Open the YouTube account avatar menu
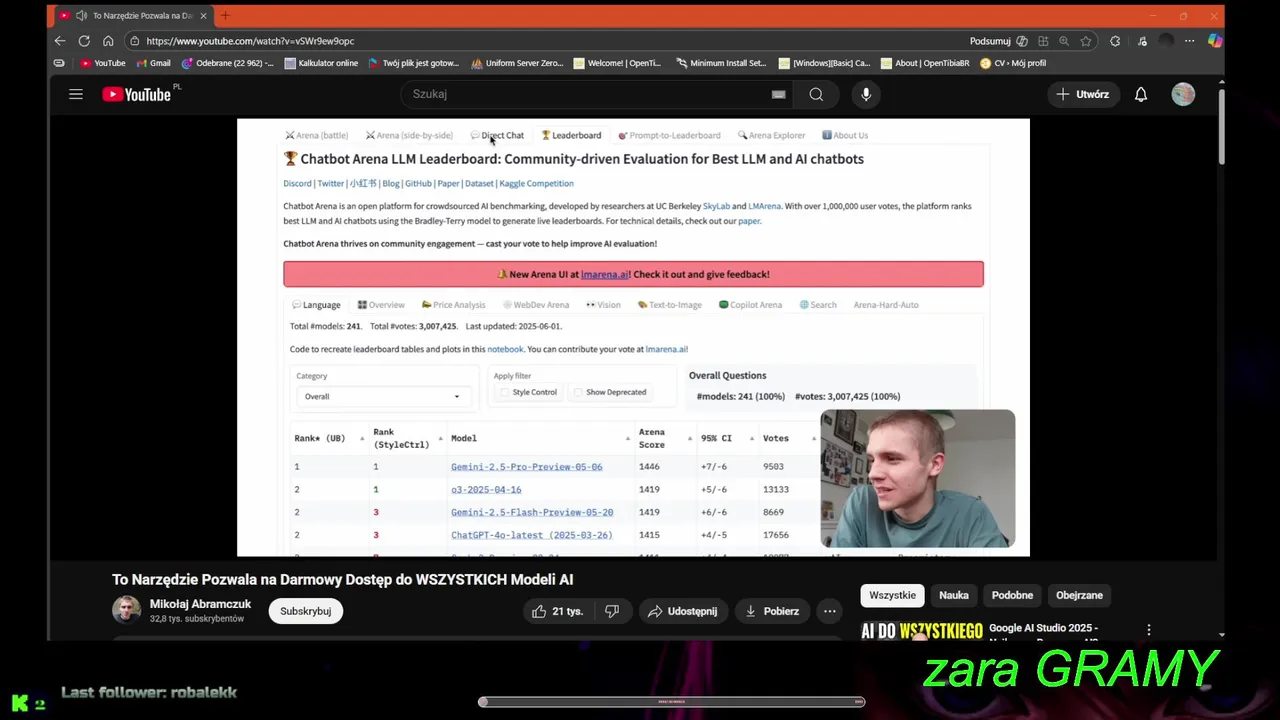This screenshot has height=720, width=1280. 1183,94
